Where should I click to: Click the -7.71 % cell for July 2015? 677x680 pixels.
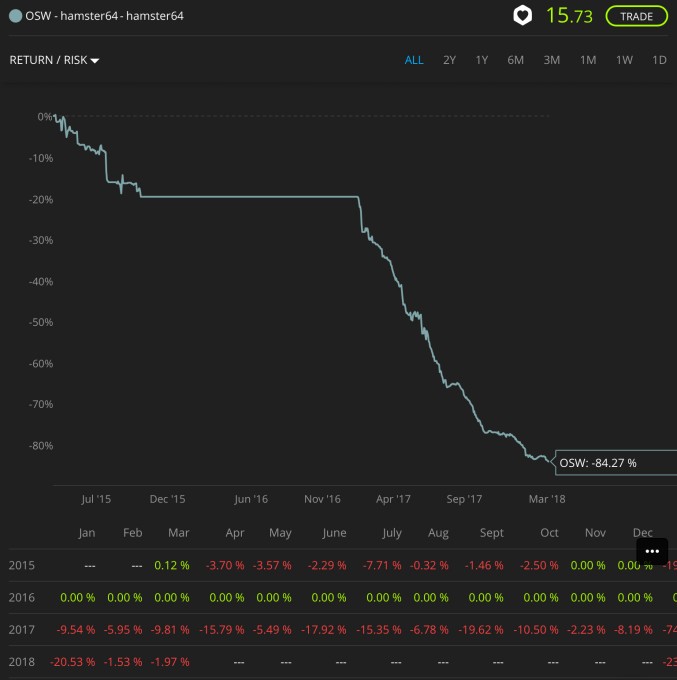tap(382, 566)
